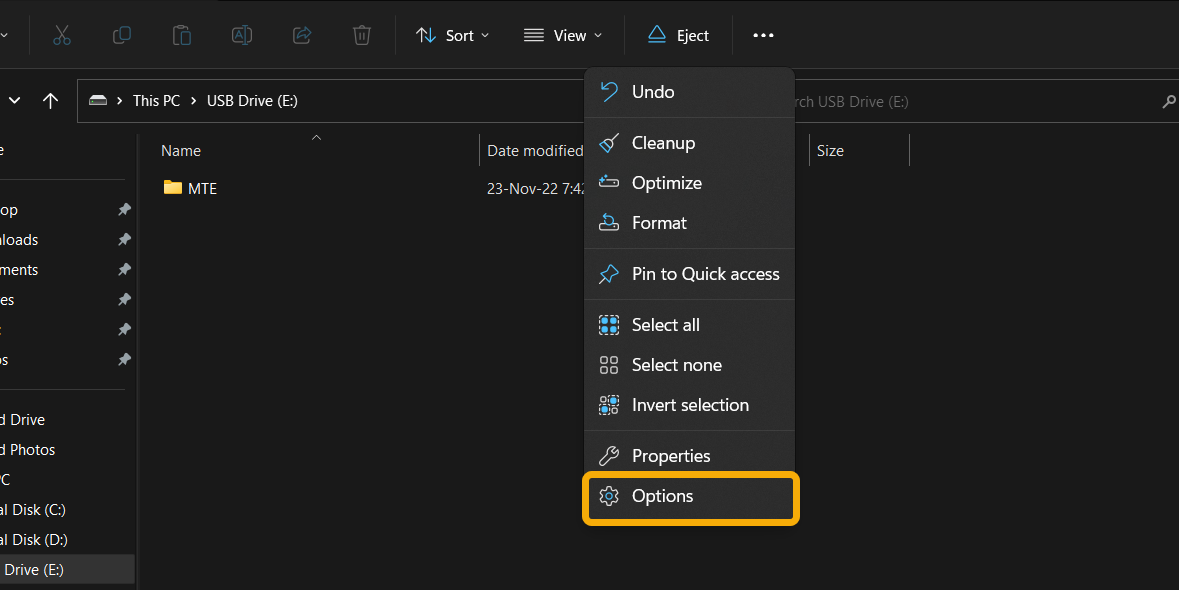Go to This PC via breadcrumb
Image resolution: width=1179 pixels, height=590 pixels.
156,100
